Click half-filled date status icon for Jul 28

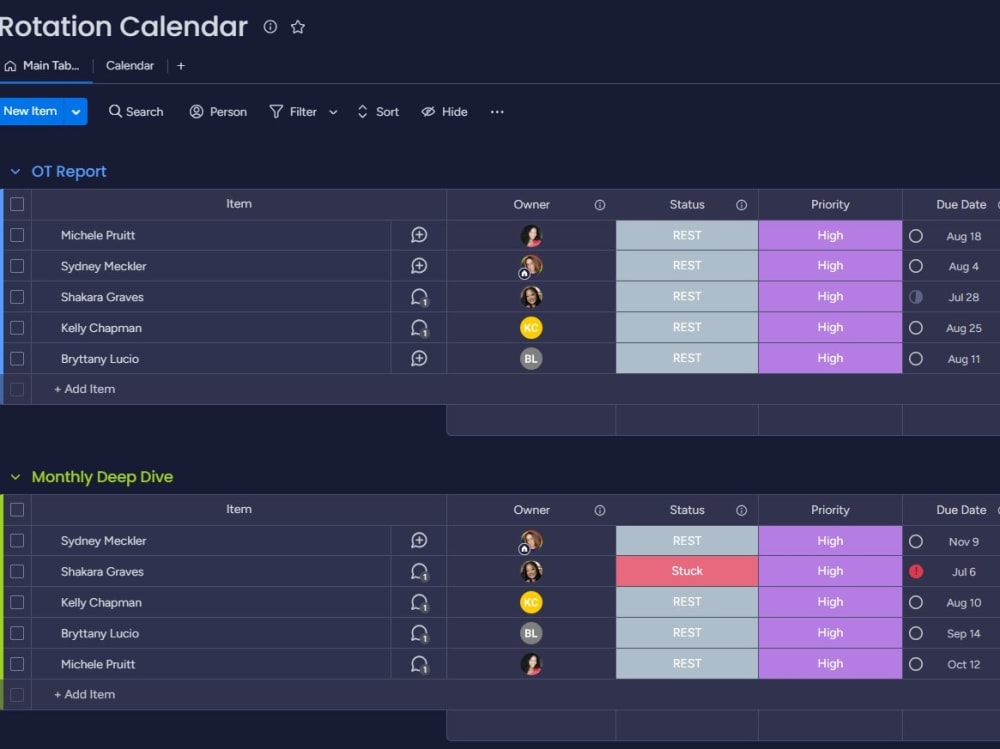[916, 297]
